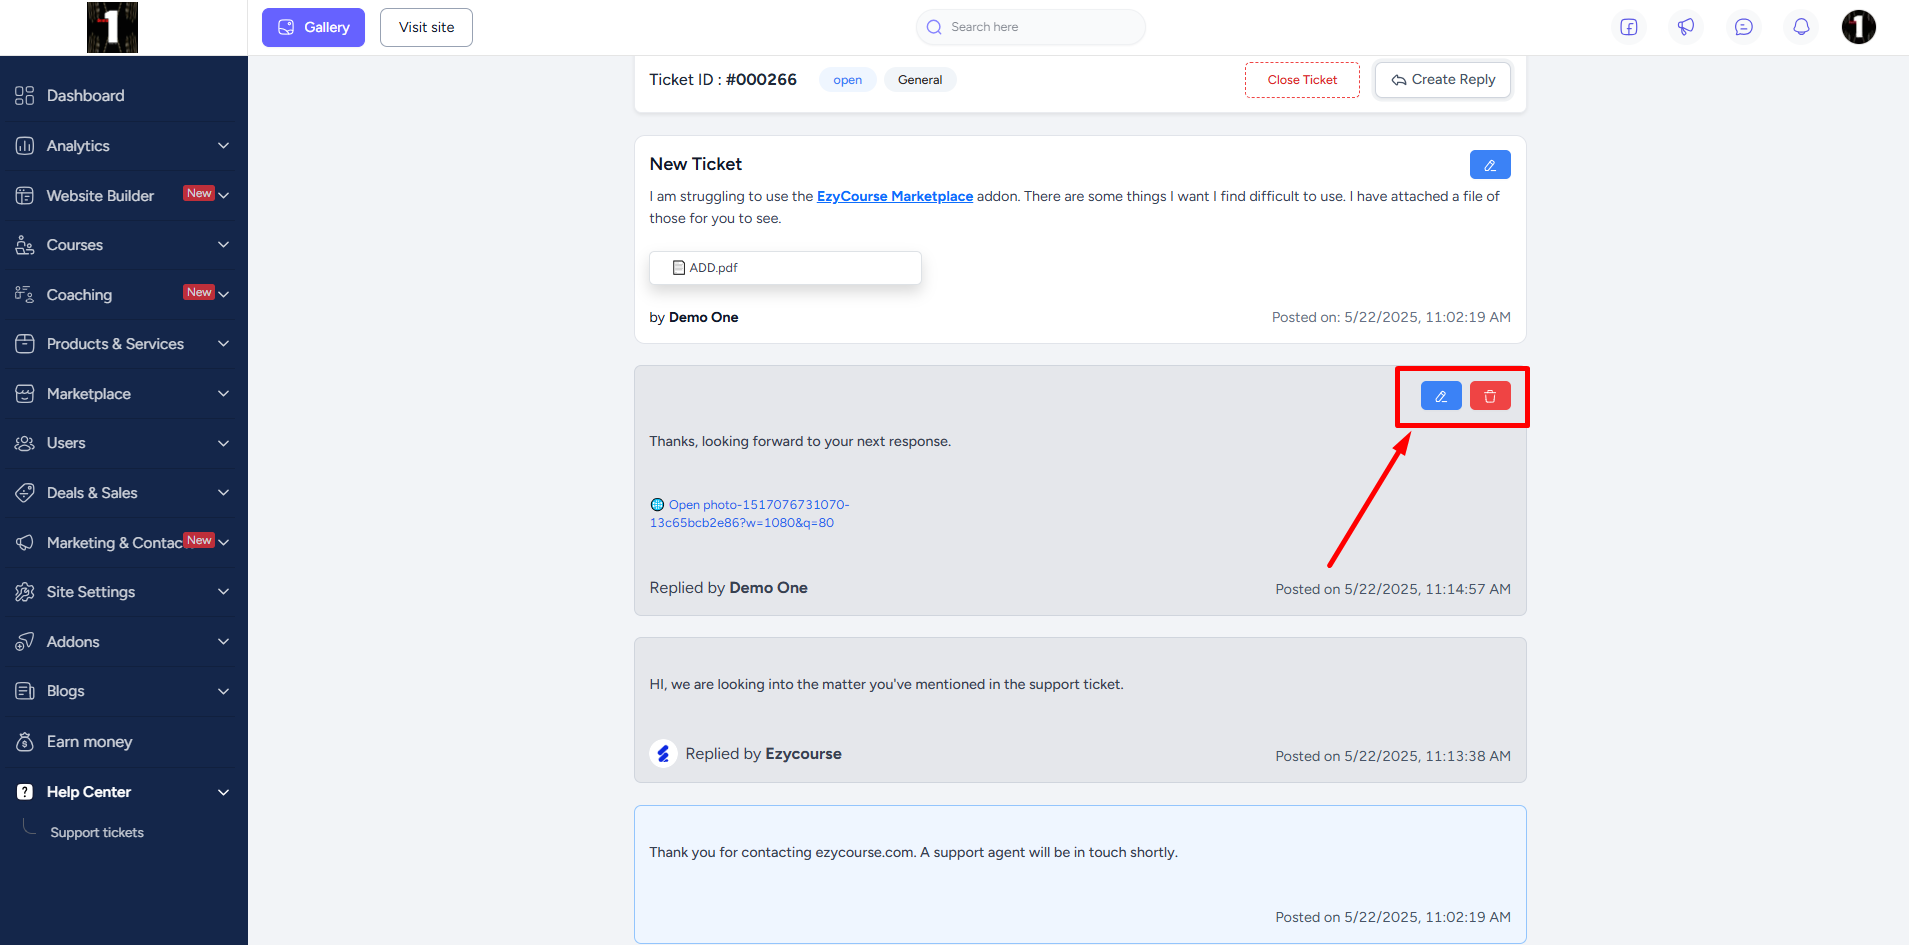Follow the EzyCourse Marketplace link
The height and width of the screenshot is (945, 1909).
click(895, 197)
